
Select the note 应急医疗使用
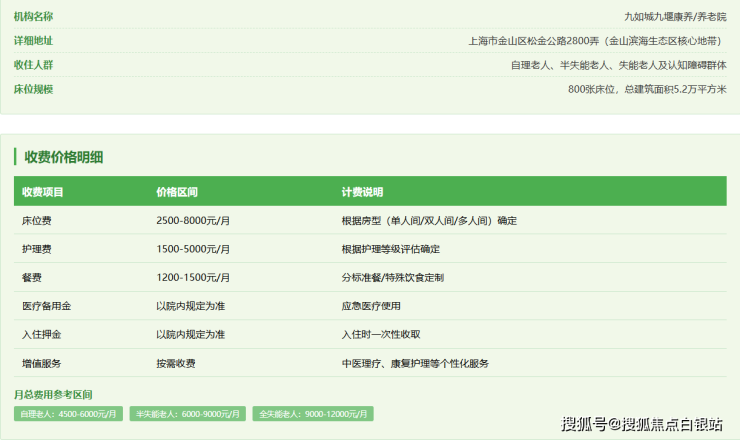tap(371, 306)
